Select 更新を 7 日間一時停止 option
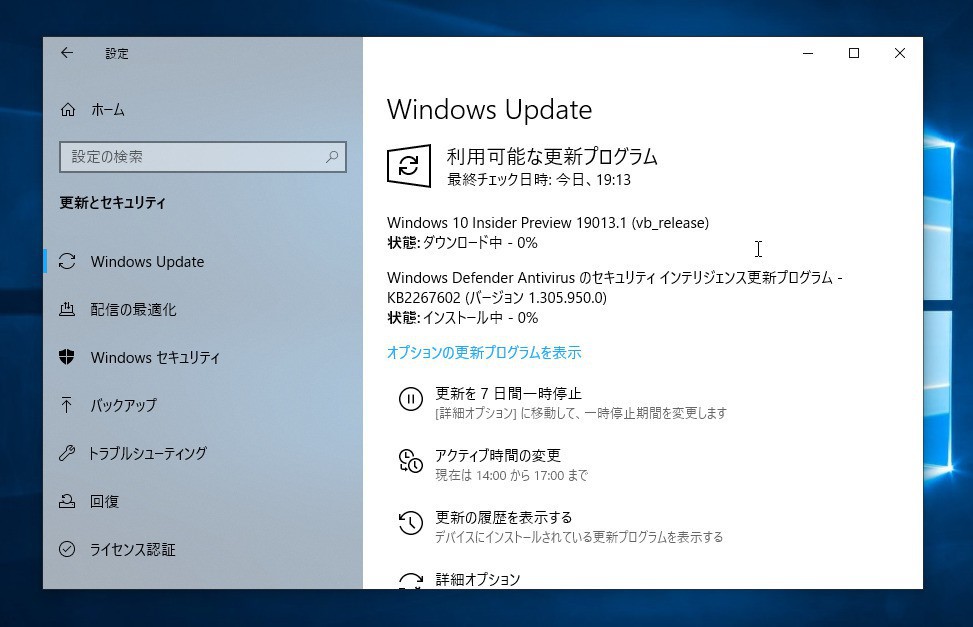 tap(508, 394)
